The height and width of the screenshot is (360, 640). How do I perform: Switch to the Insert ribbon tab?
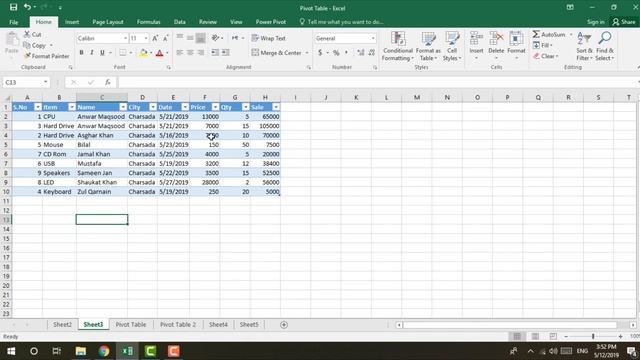(x=72, y=22)
